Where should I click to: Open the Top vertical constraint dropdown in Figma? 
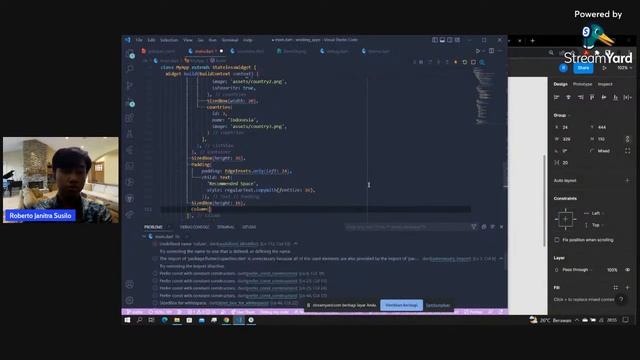click(597, 225)
